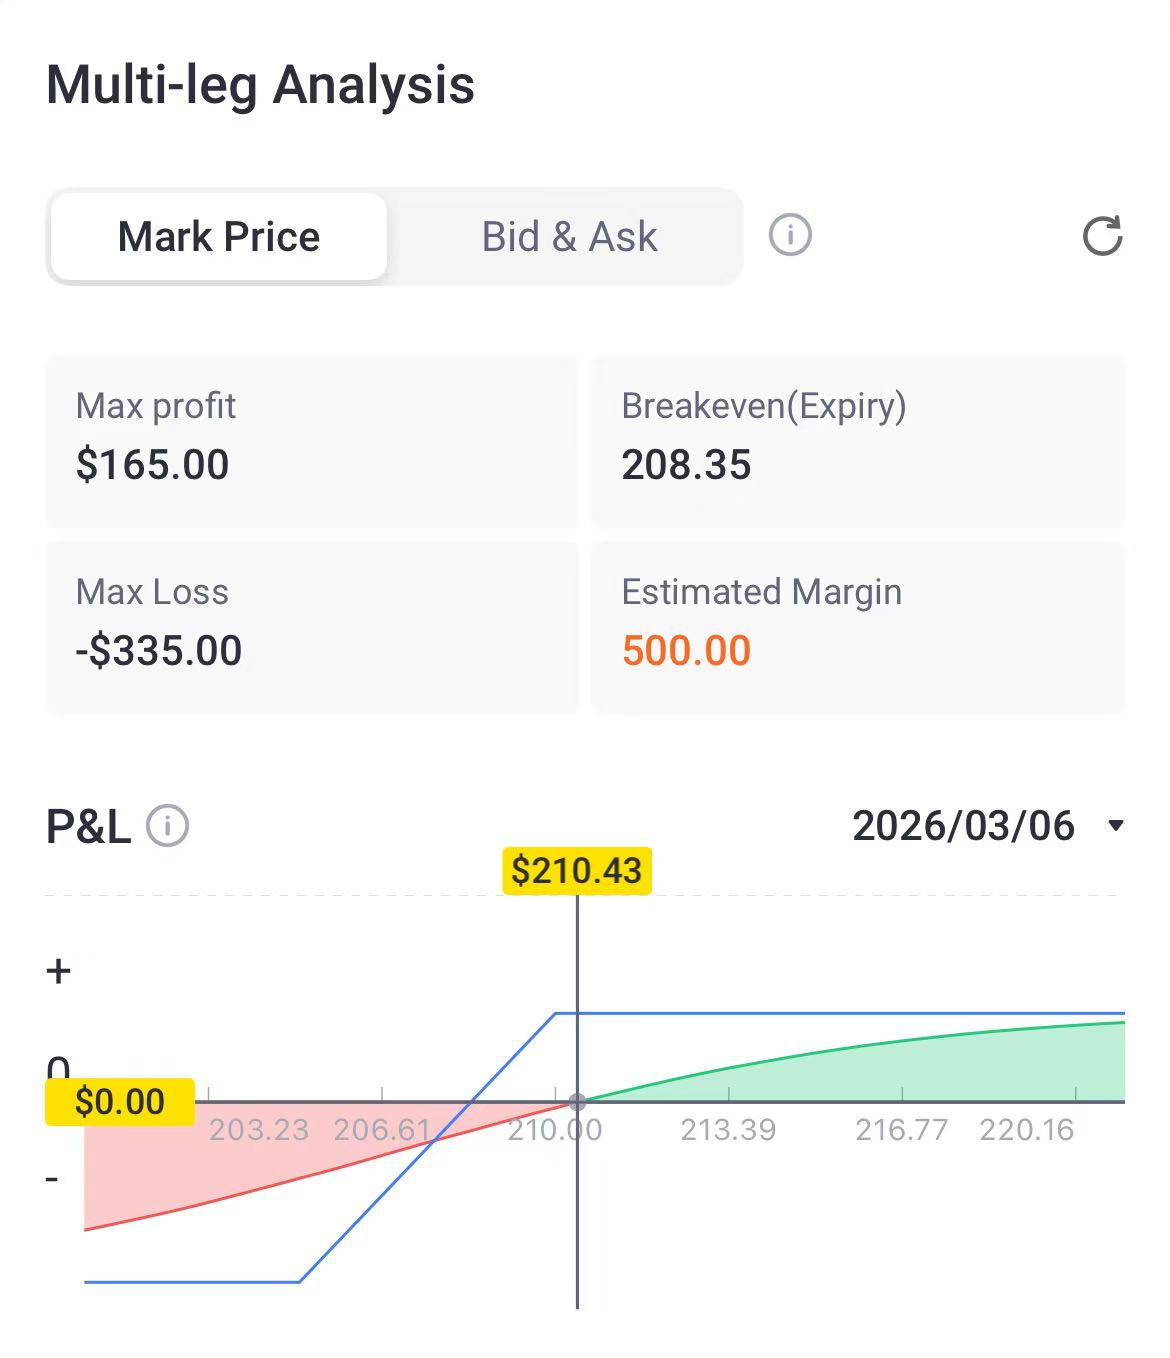Viewport: 1170px width, 1358px height.
Task: Open the P&L info icon
Action: coord(168,826)
